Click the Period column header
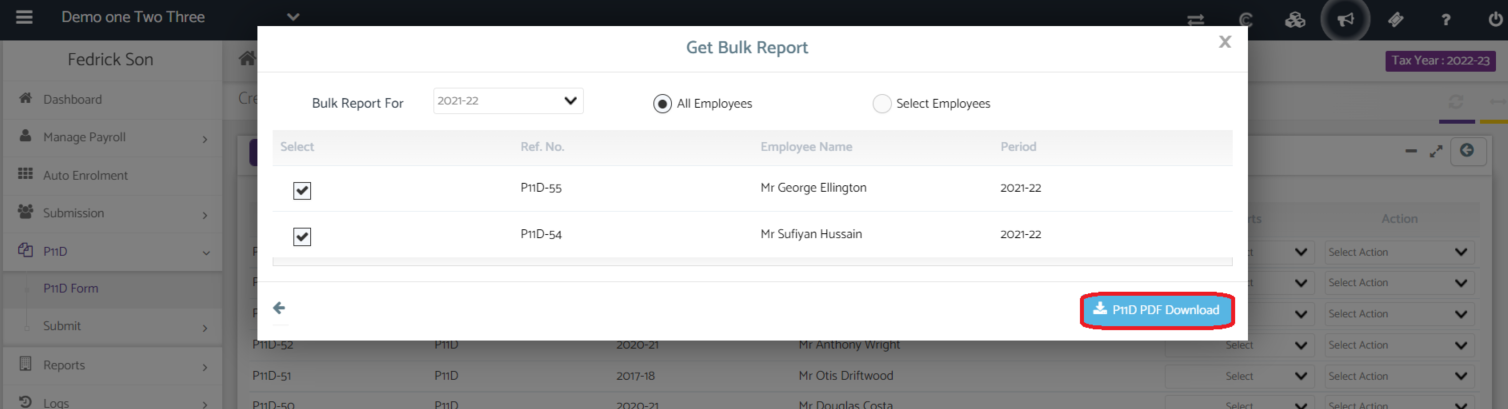The height and width of the screenshot is (409, 1508). [1018, 146]
